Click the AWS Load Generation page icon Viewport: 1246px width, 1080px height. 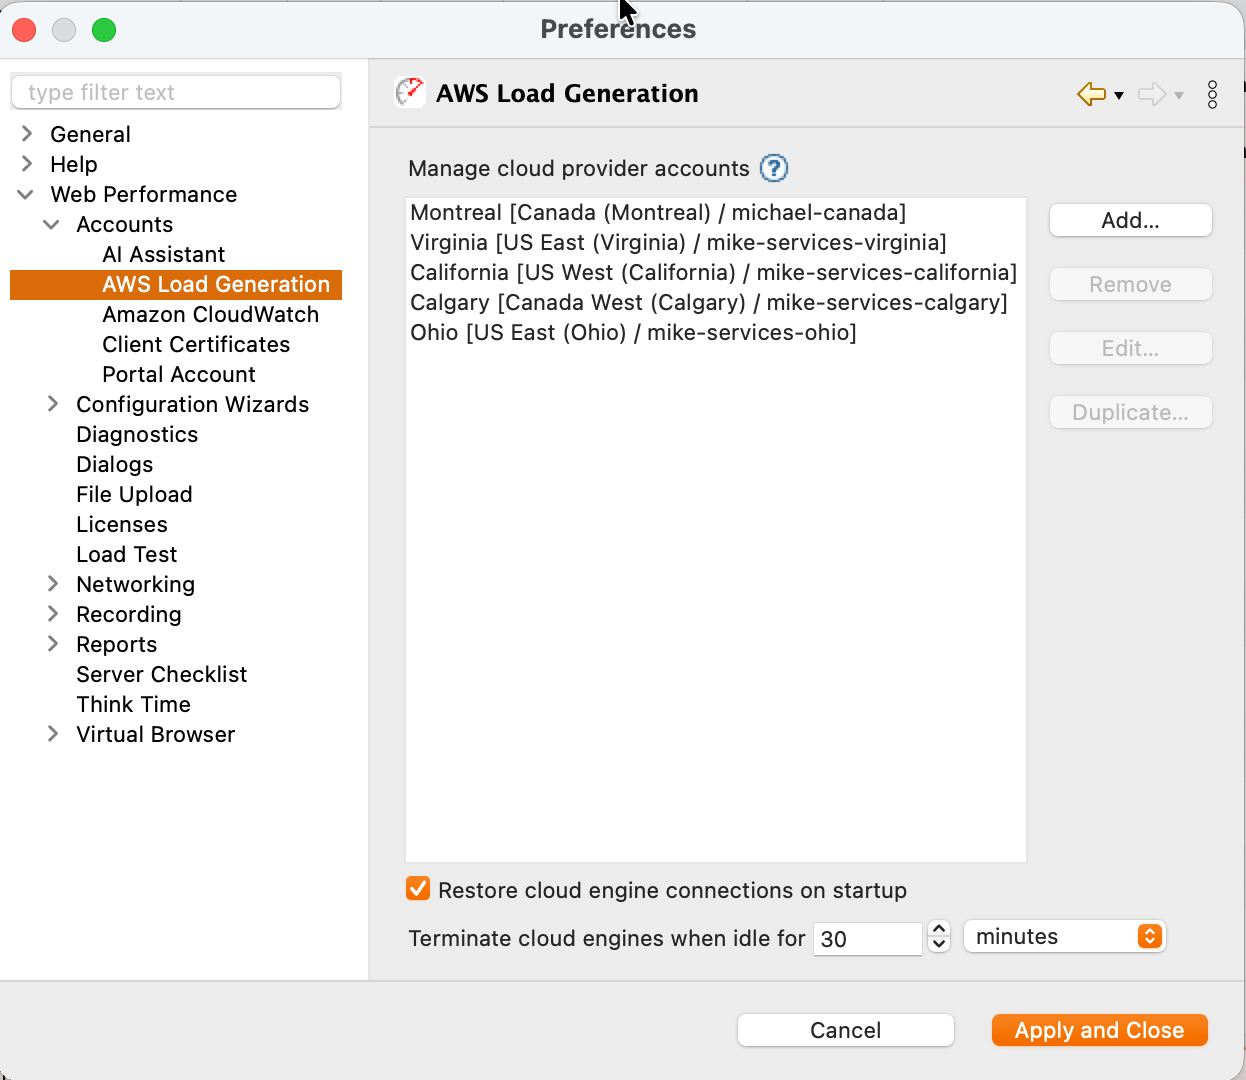click(x=409, y=92)
